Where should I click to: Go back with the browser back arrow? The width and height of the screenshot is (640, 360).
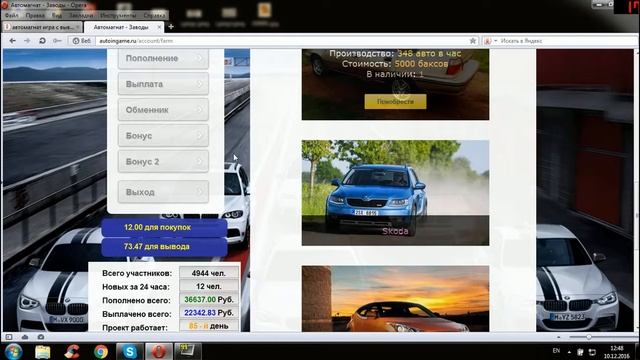(12, 41)
